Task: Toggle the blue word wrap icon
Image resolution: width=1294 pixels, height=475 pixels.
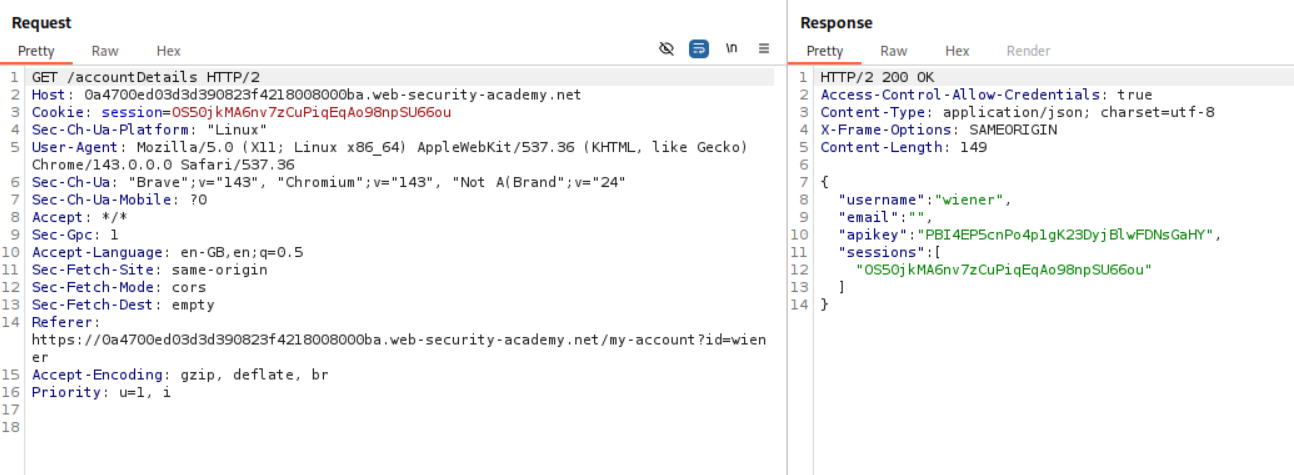Action: point(699,49)
